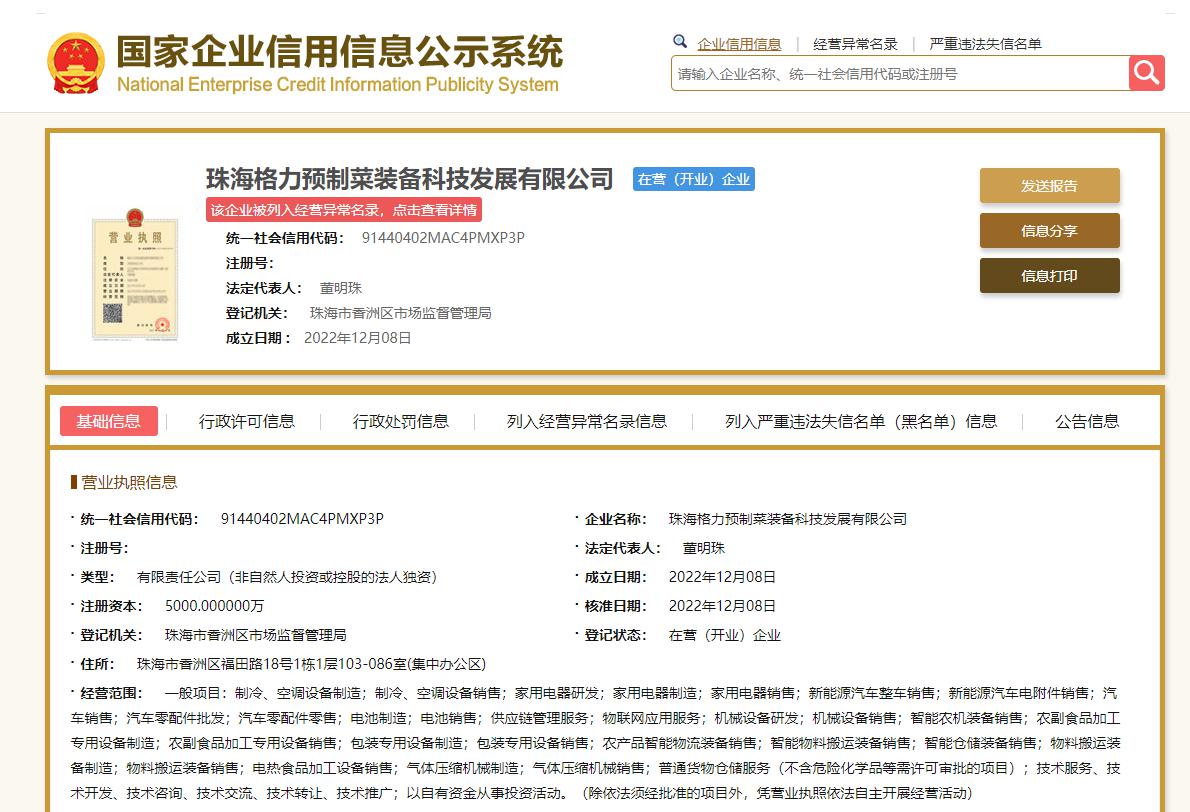This screenshot has height=812, width=1190.
Task: Click the credit code value in 营业执照信息 section
Action: tap(302, 519)
